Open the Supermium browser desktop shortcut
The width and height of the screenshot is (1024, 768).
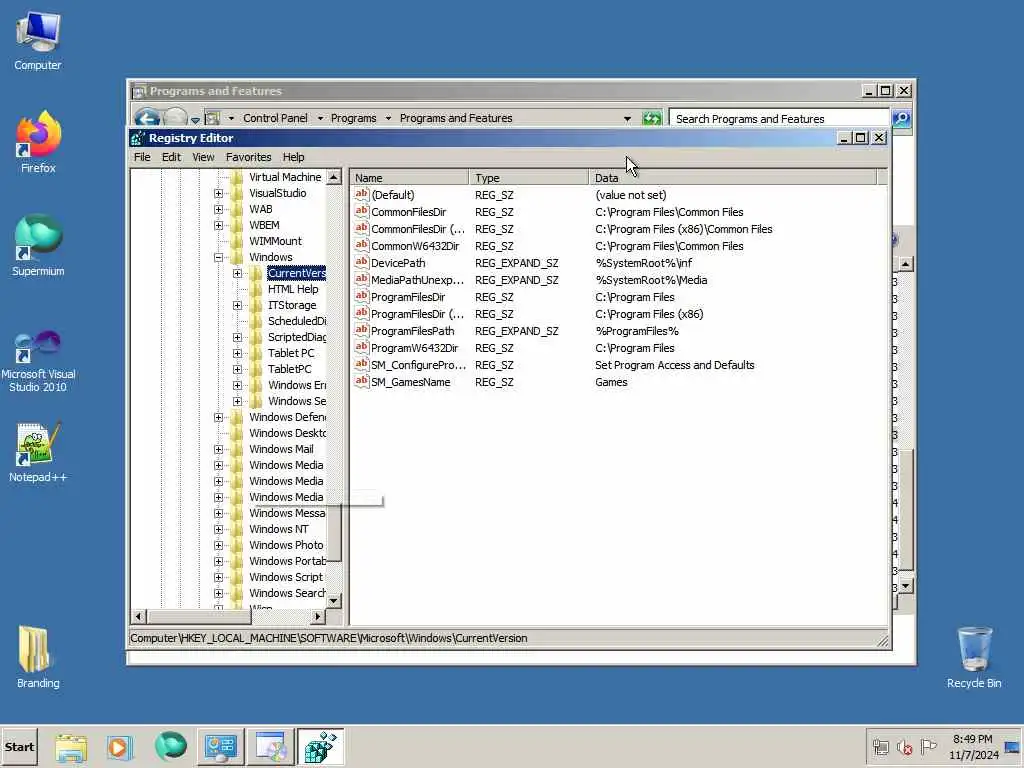click(38, 246)
